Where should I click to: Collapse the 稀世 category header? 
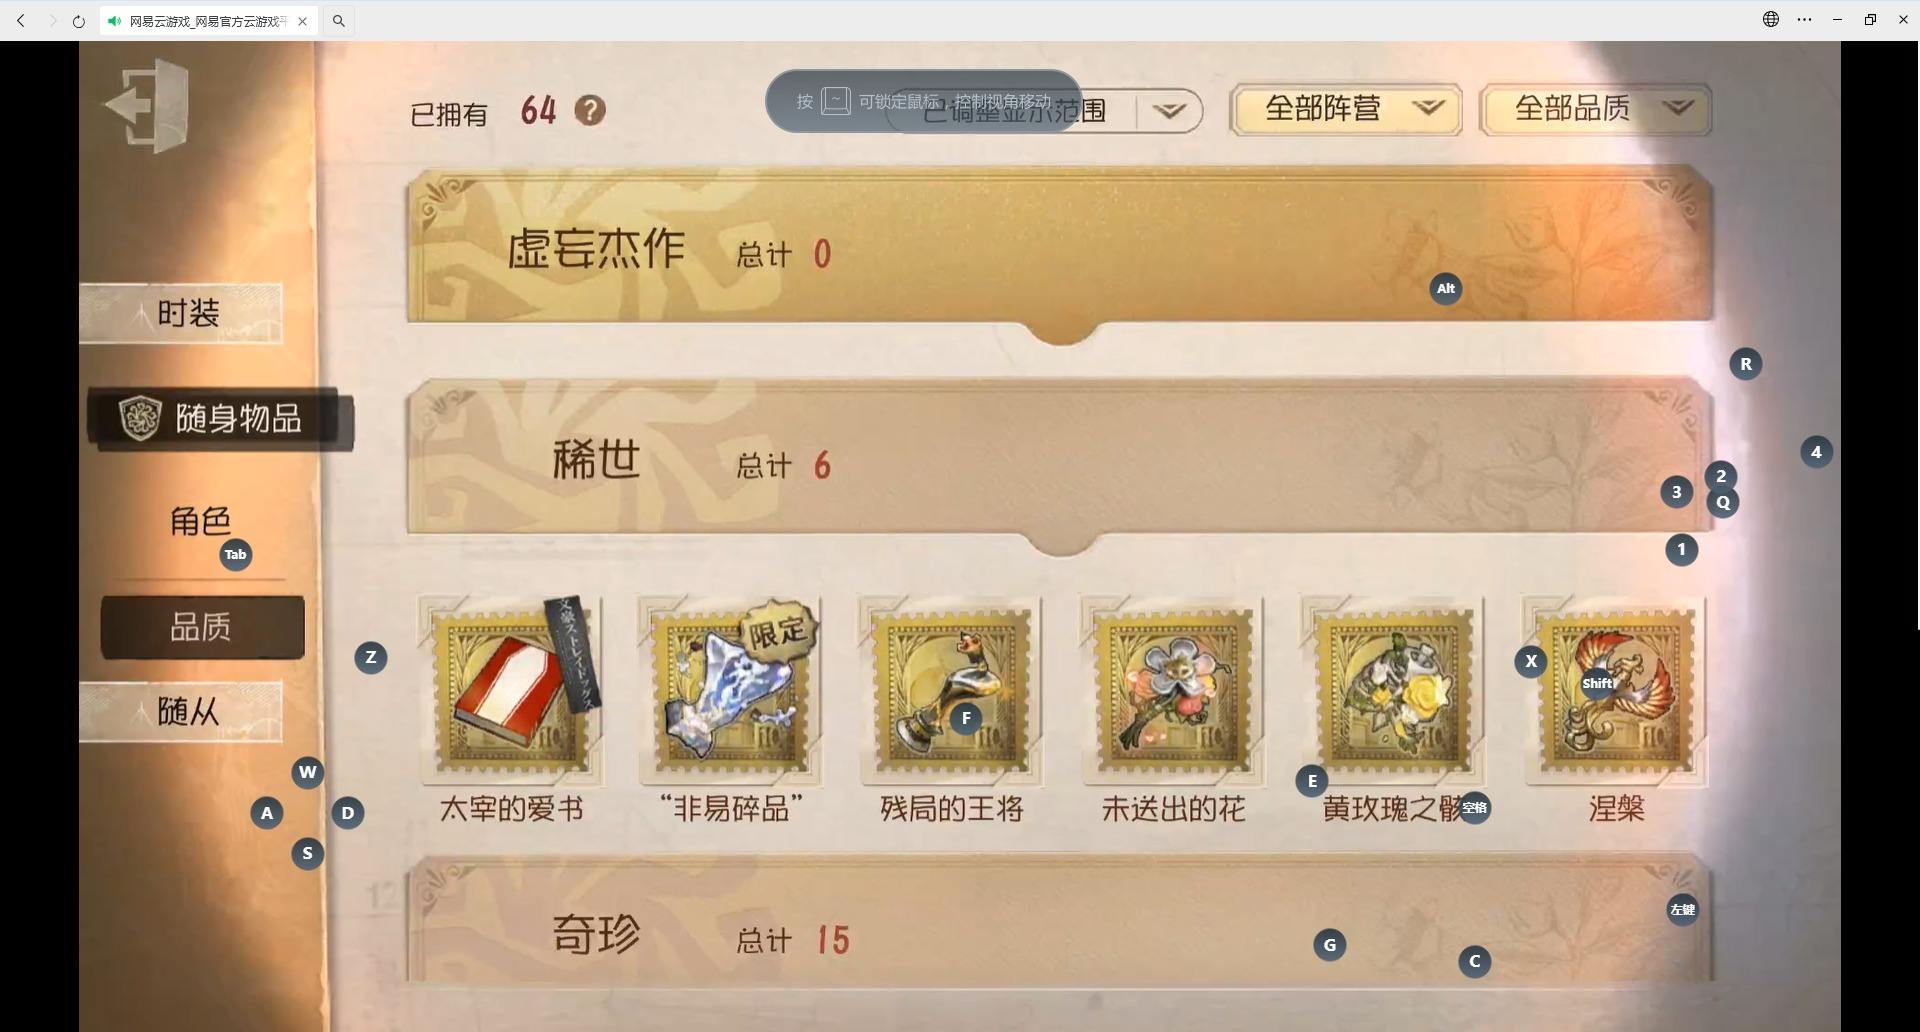tap(1060, 462)
